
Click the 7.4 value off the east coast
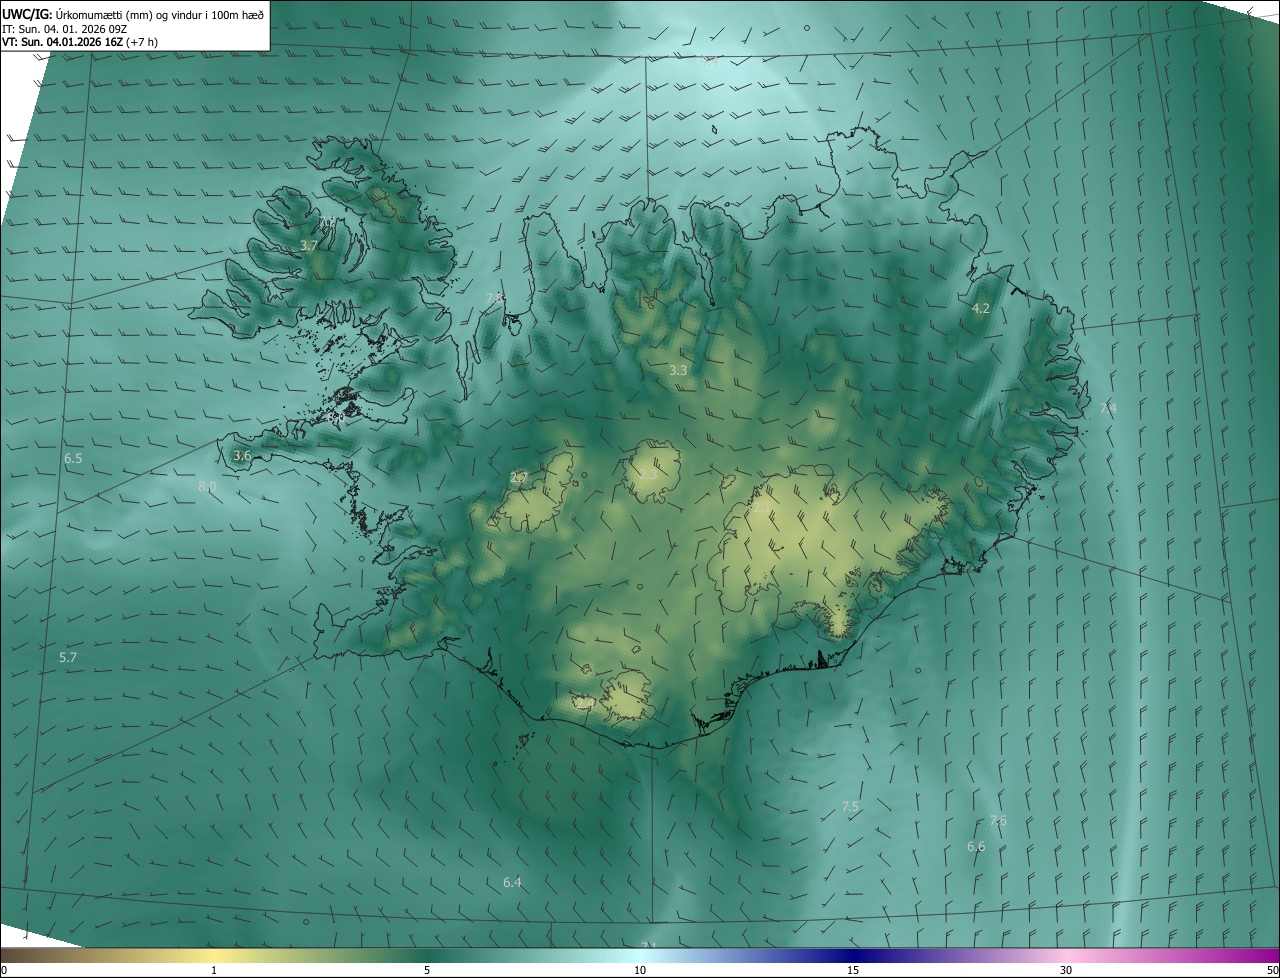pyautogui.click(x=1108, y=408)
